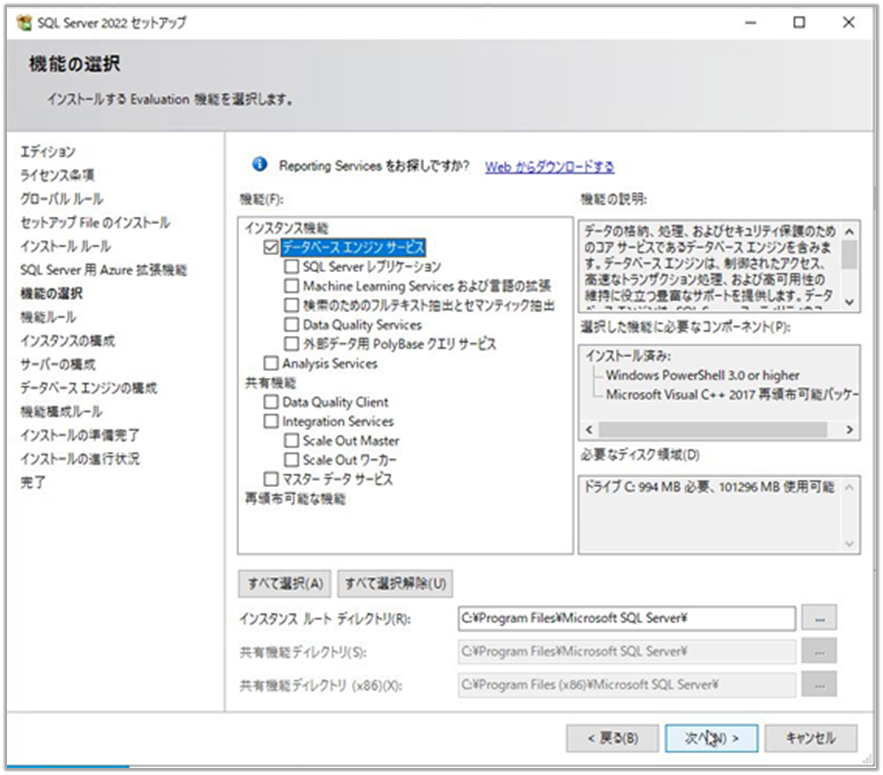
Task: Click the 共有機能ディレクトリ(S) path field
Action: (x=627, y=652)
